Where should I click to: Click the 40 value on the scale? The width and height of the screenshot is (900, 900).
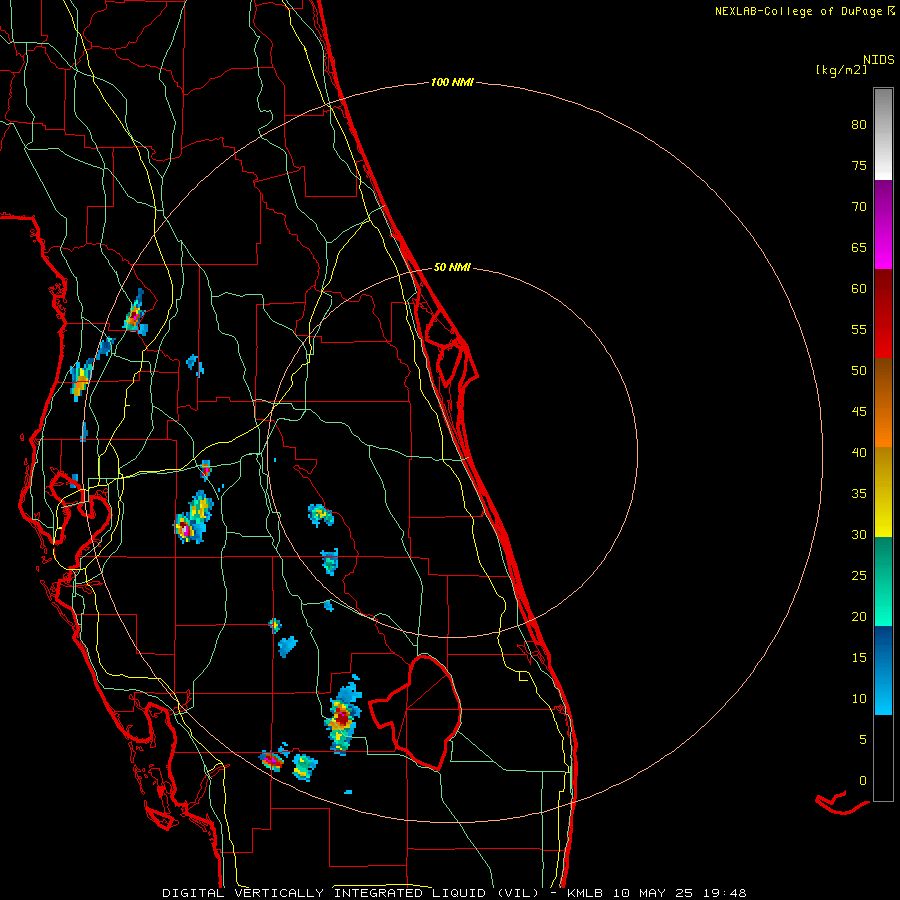(x=859, y=452)
